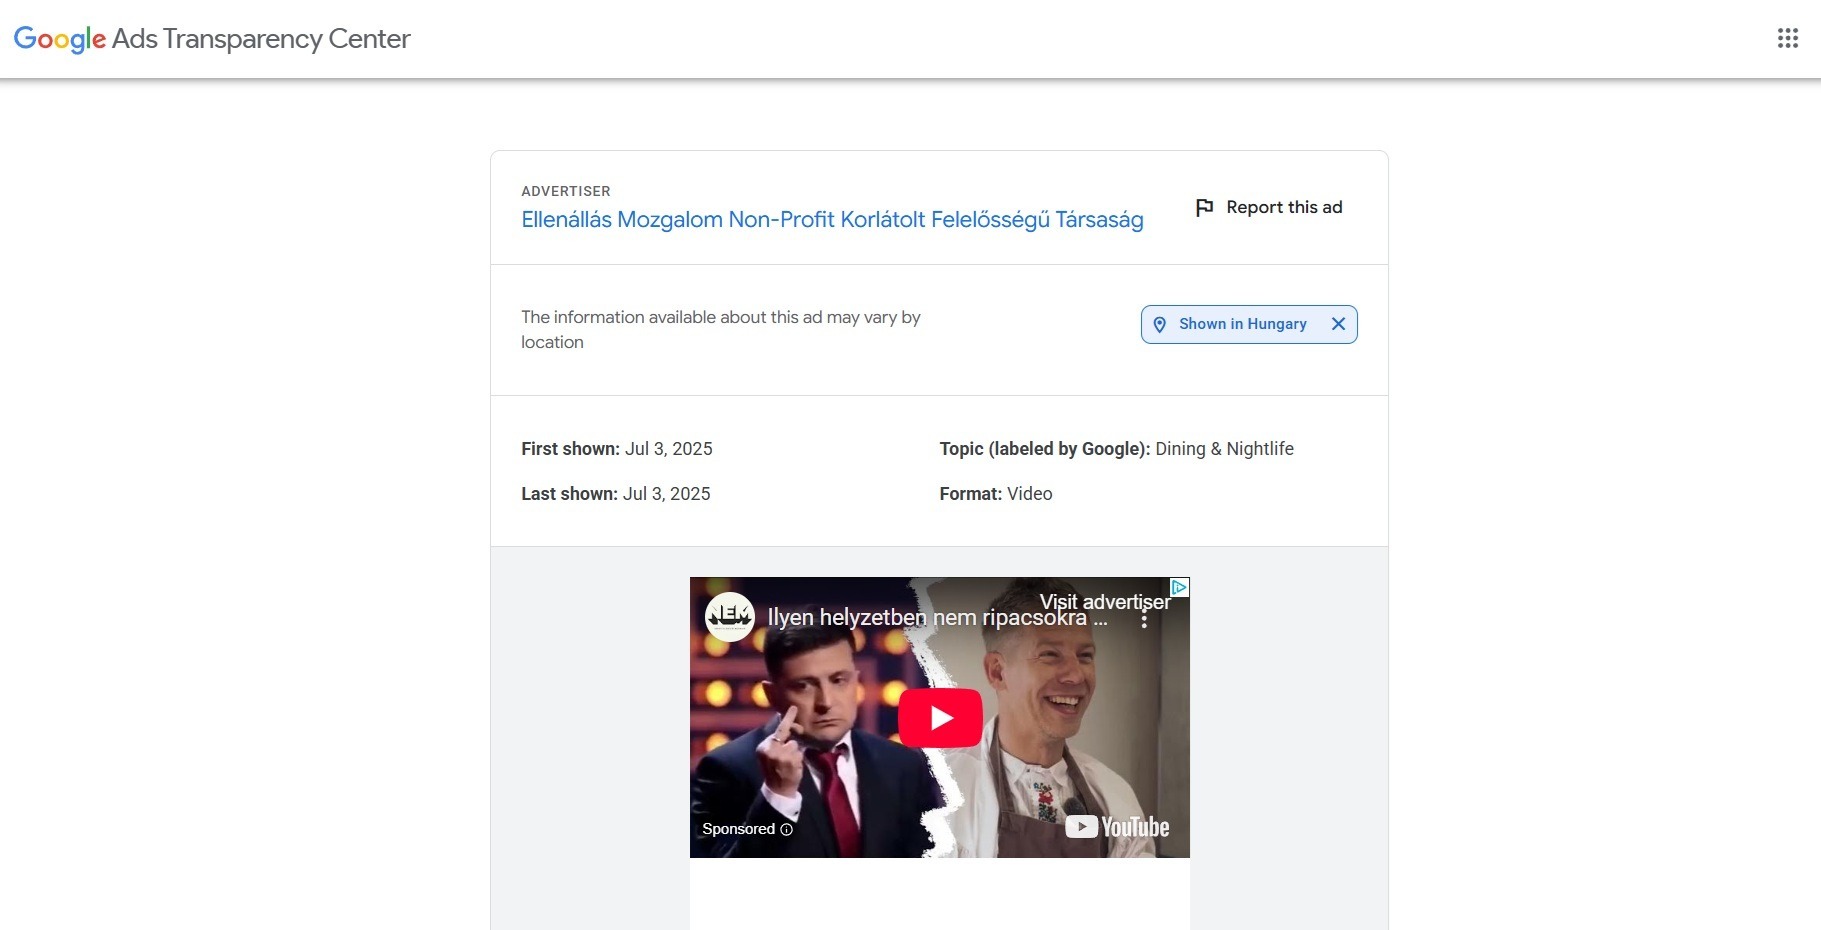Open the video three-dot options menu
The height and width of the screenshot is (930, 1821).
[1144, 620]
